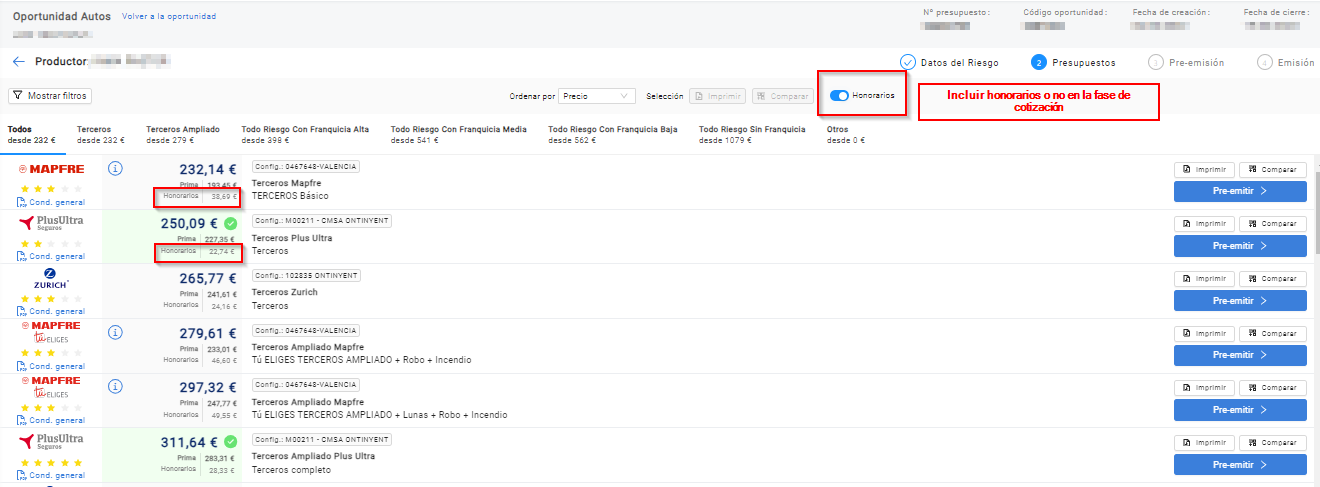Compare the Mapfre 297,32 € quote

coord(1273,387)
